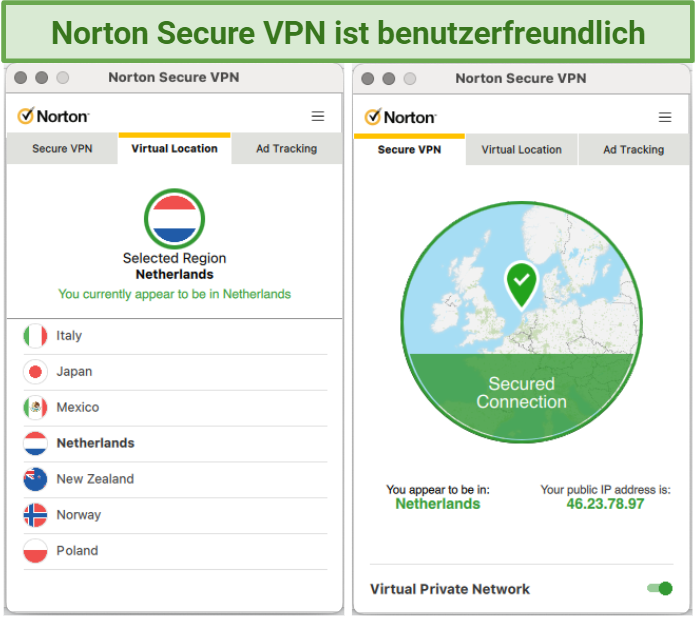The width and height of the screenshot is (696, 619).
Task: Click the selected Netherlands flag circle
Action: (x=174, y=219)
